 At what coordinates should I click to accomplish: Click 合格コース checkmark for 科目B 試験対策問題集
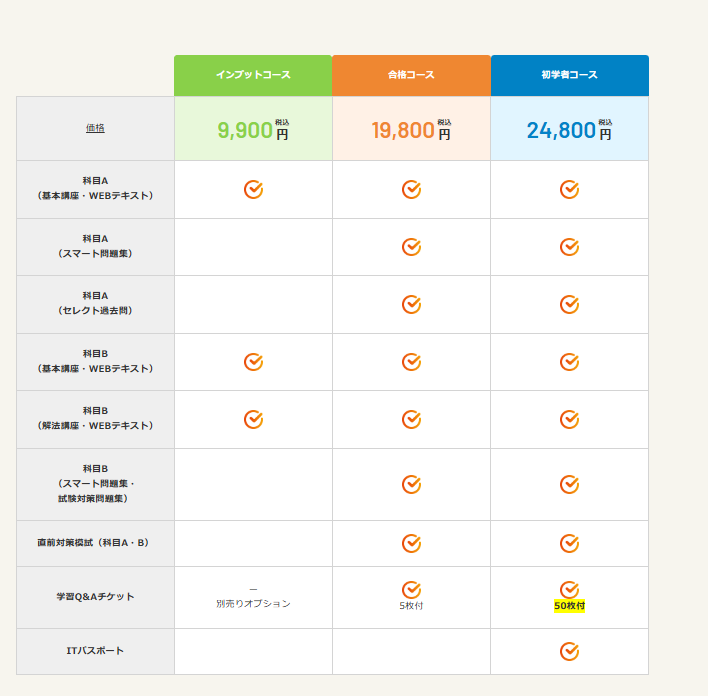point(411,484)
